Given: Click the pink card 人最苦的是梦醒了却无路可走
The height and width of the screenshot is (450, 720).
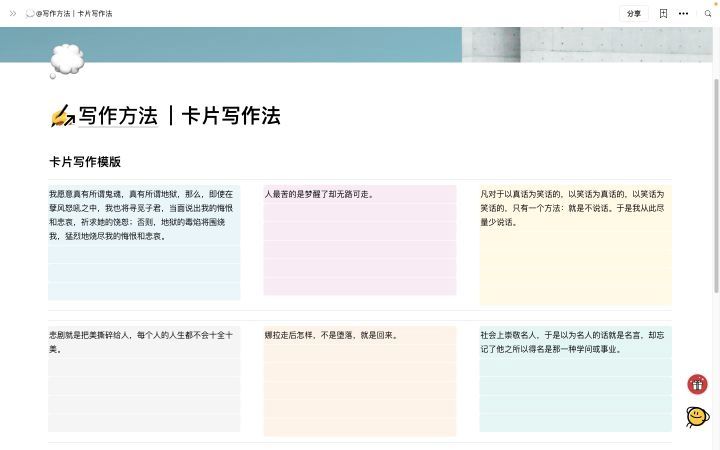Looking at the screenshot, I should 360,240.
